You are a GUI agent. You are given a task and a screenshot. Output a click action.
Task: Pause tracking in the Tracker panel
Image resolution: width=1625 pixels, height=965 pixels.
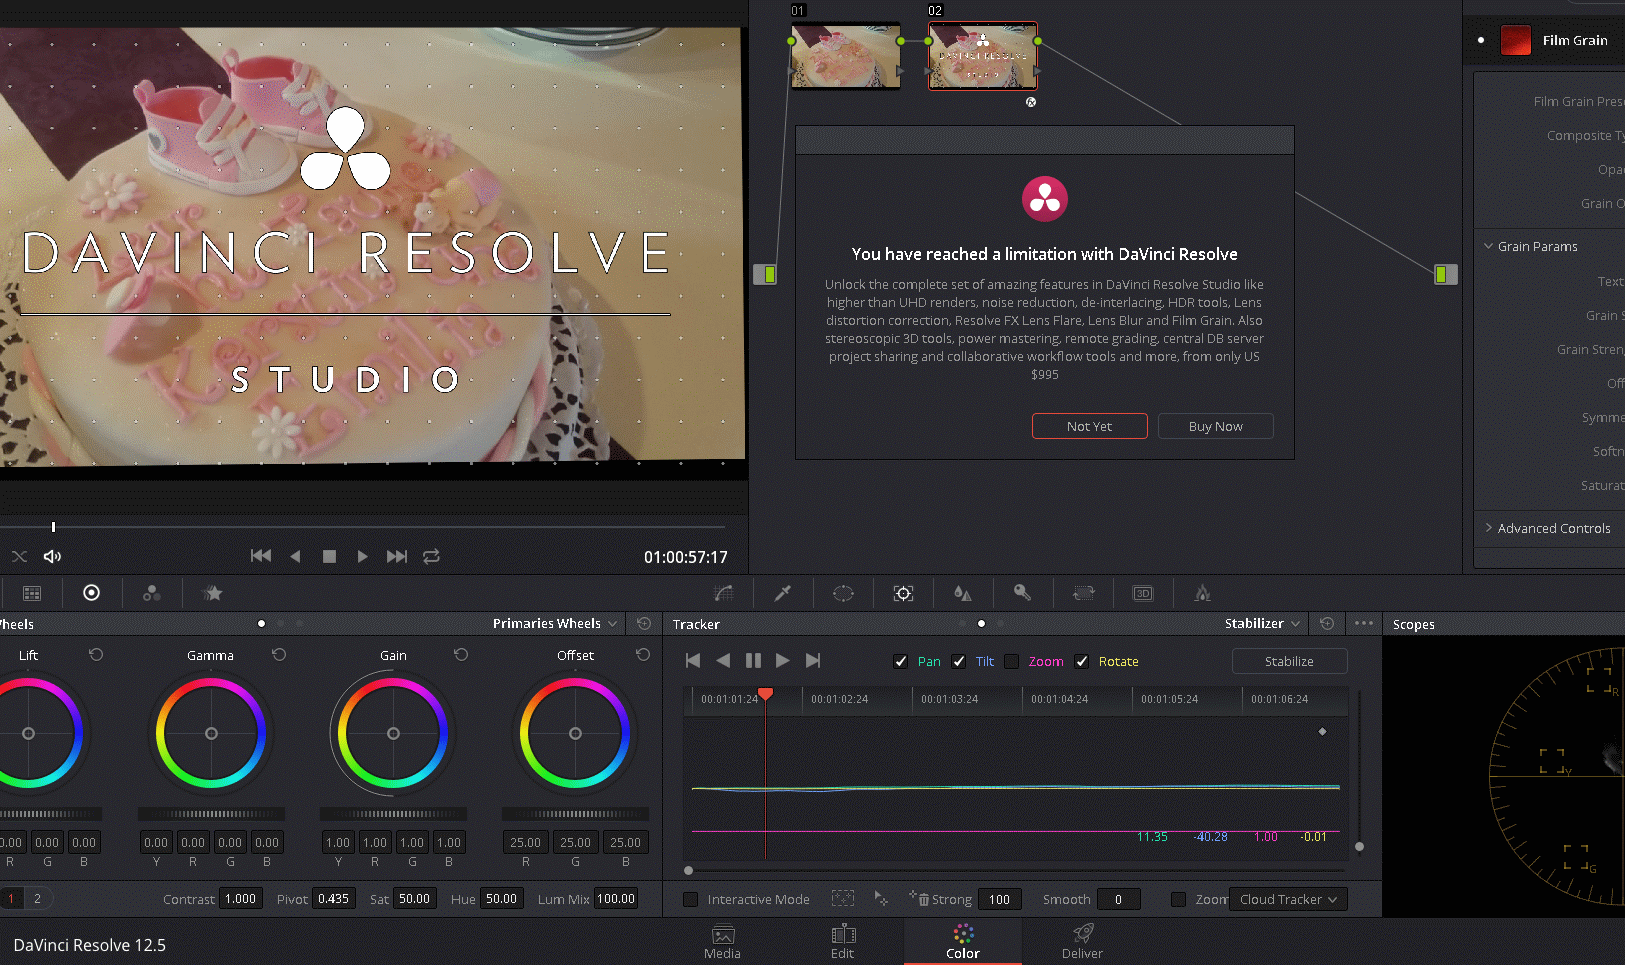click(753, 660)
